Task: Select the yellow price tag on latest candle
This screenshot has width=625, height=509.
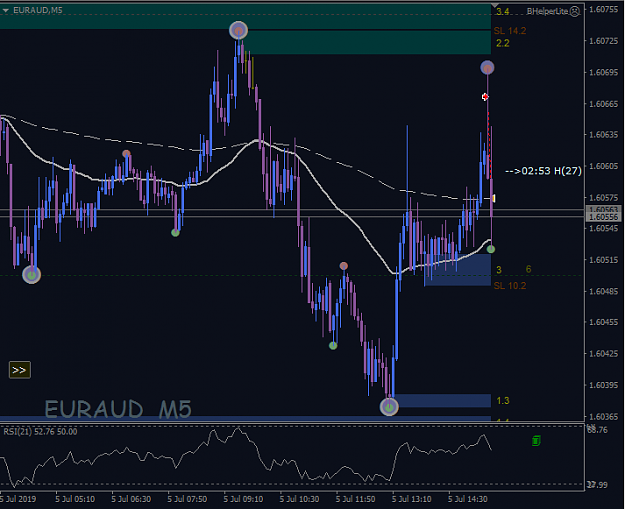Action: 494,198
